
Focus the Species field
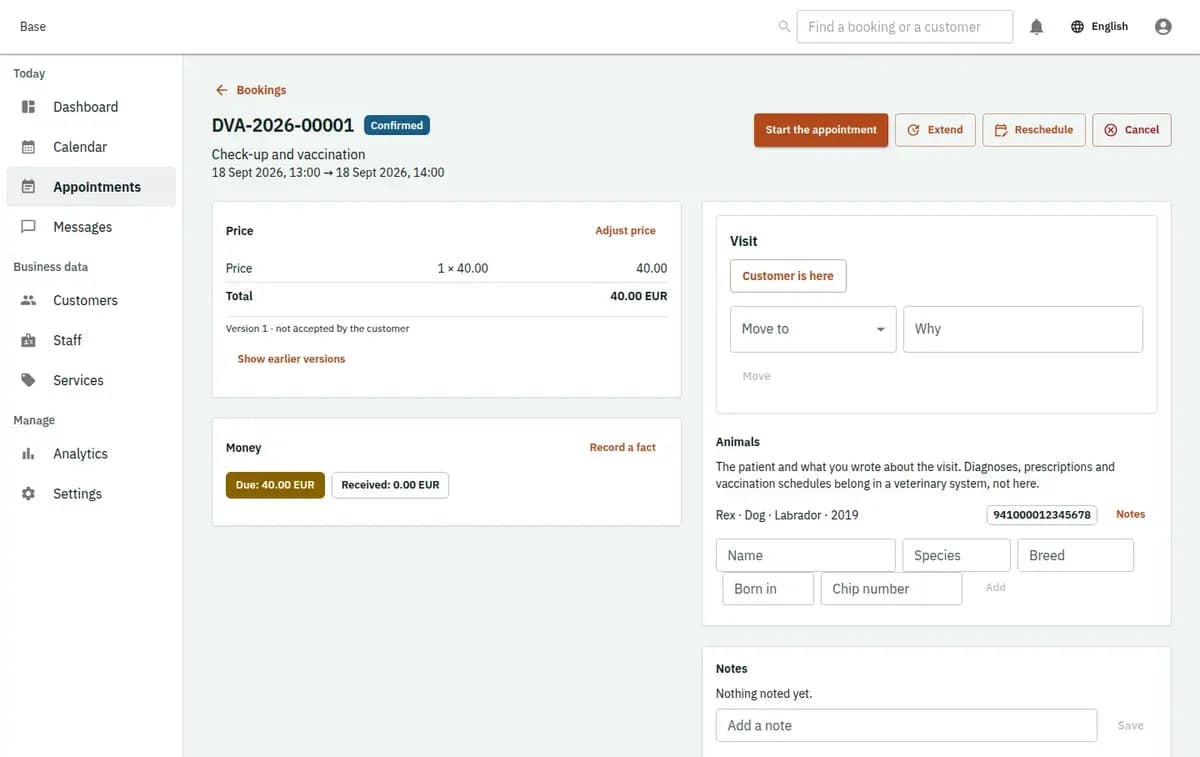click(956, 555)
